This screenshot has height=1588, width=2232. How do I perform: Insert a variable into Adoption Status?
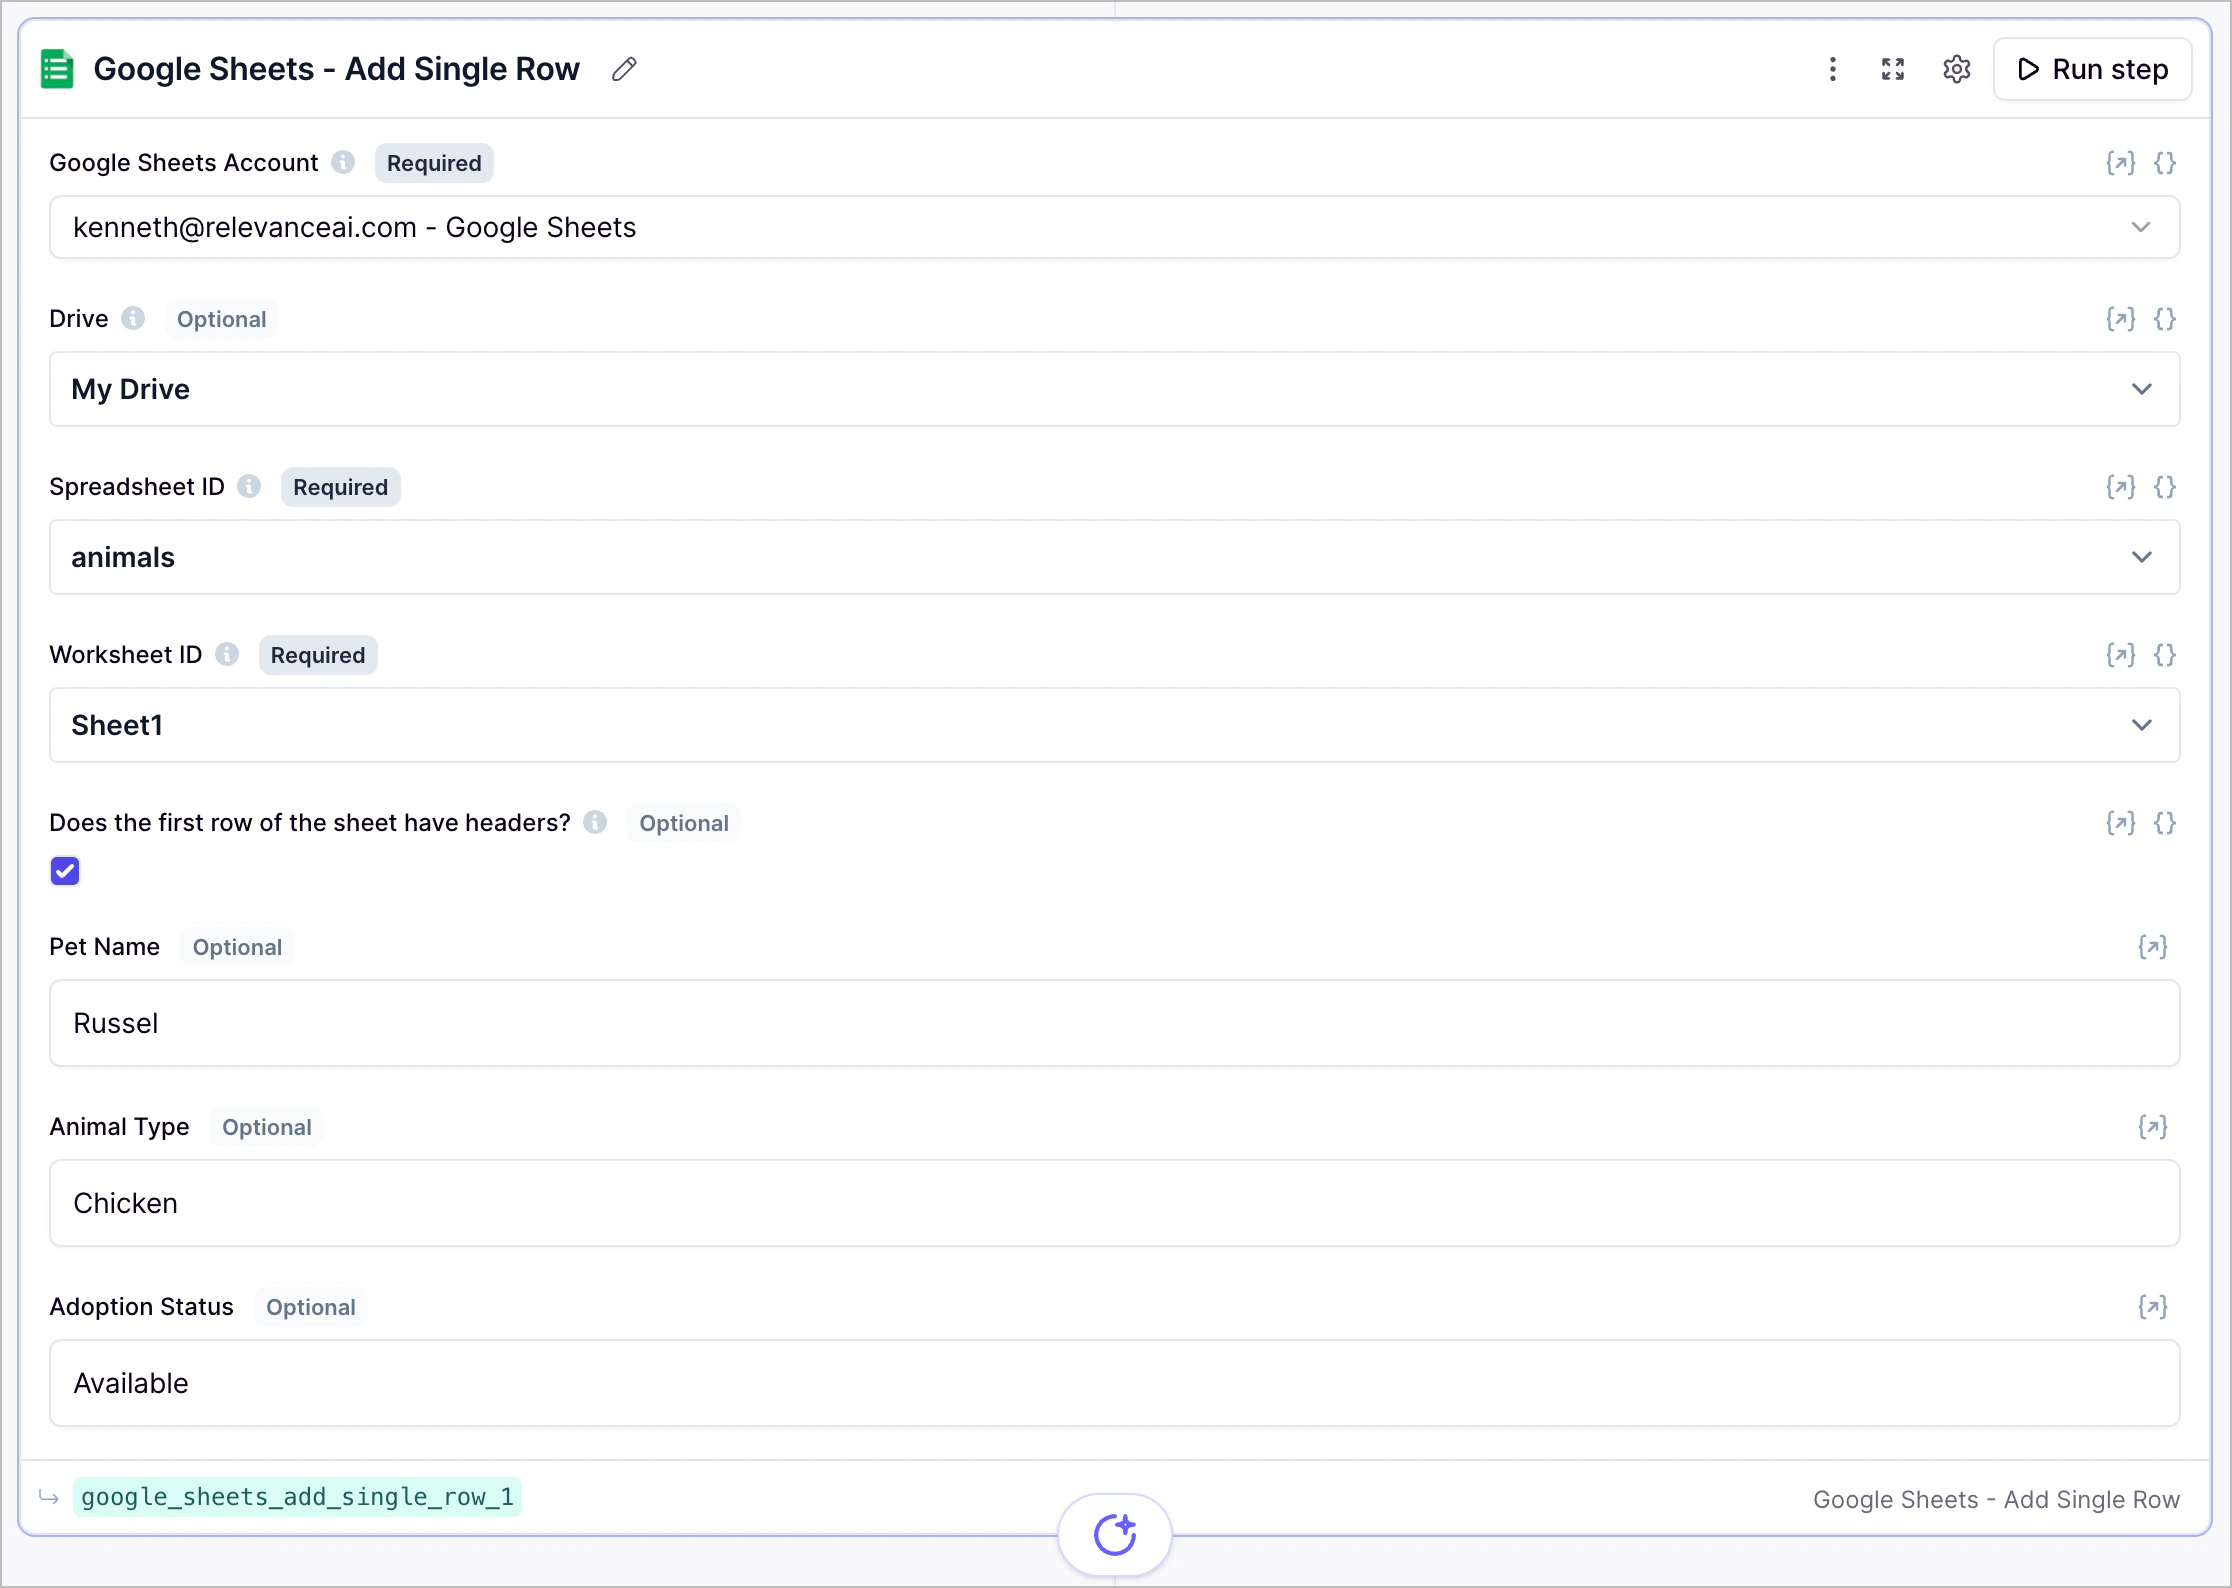click(2152, 1306)
